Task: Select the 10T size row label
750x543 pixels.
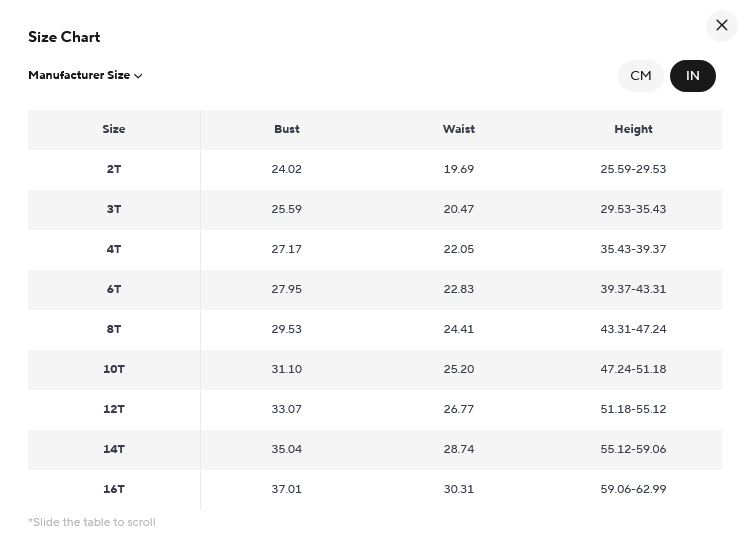Action: (114, 369)
